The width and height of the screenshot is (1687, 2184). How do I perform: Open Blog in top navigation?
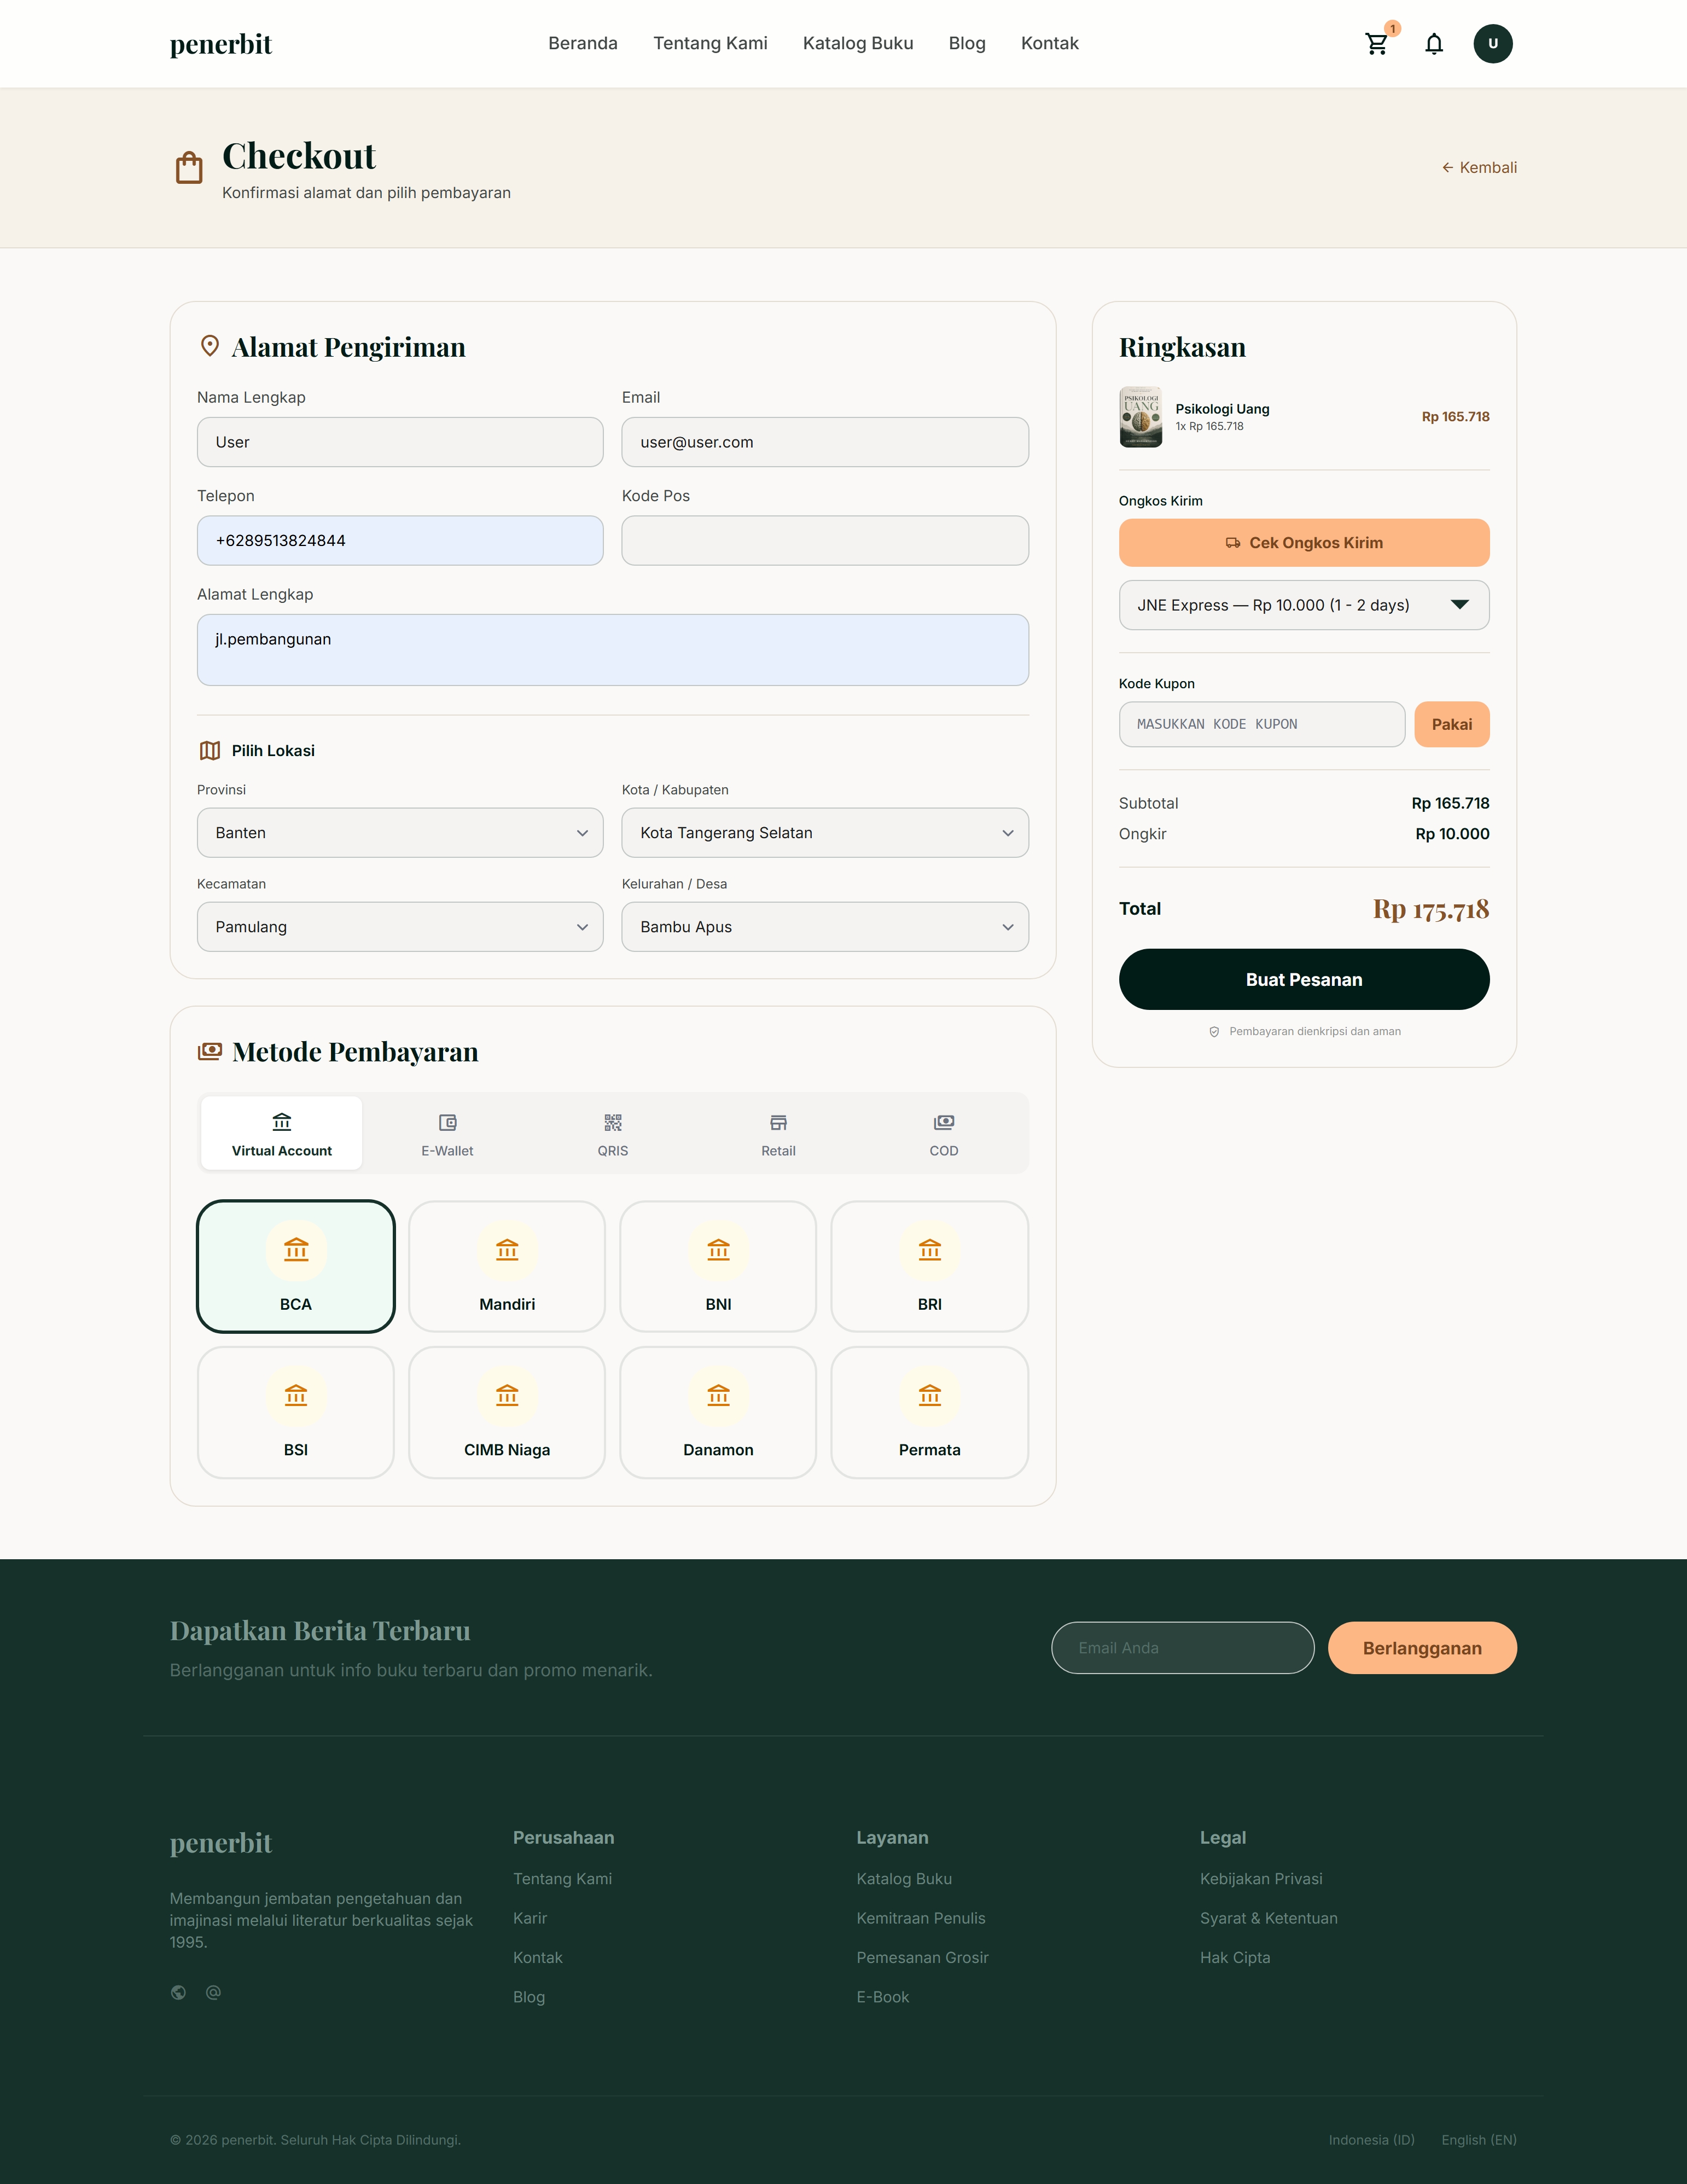[967, 43]
